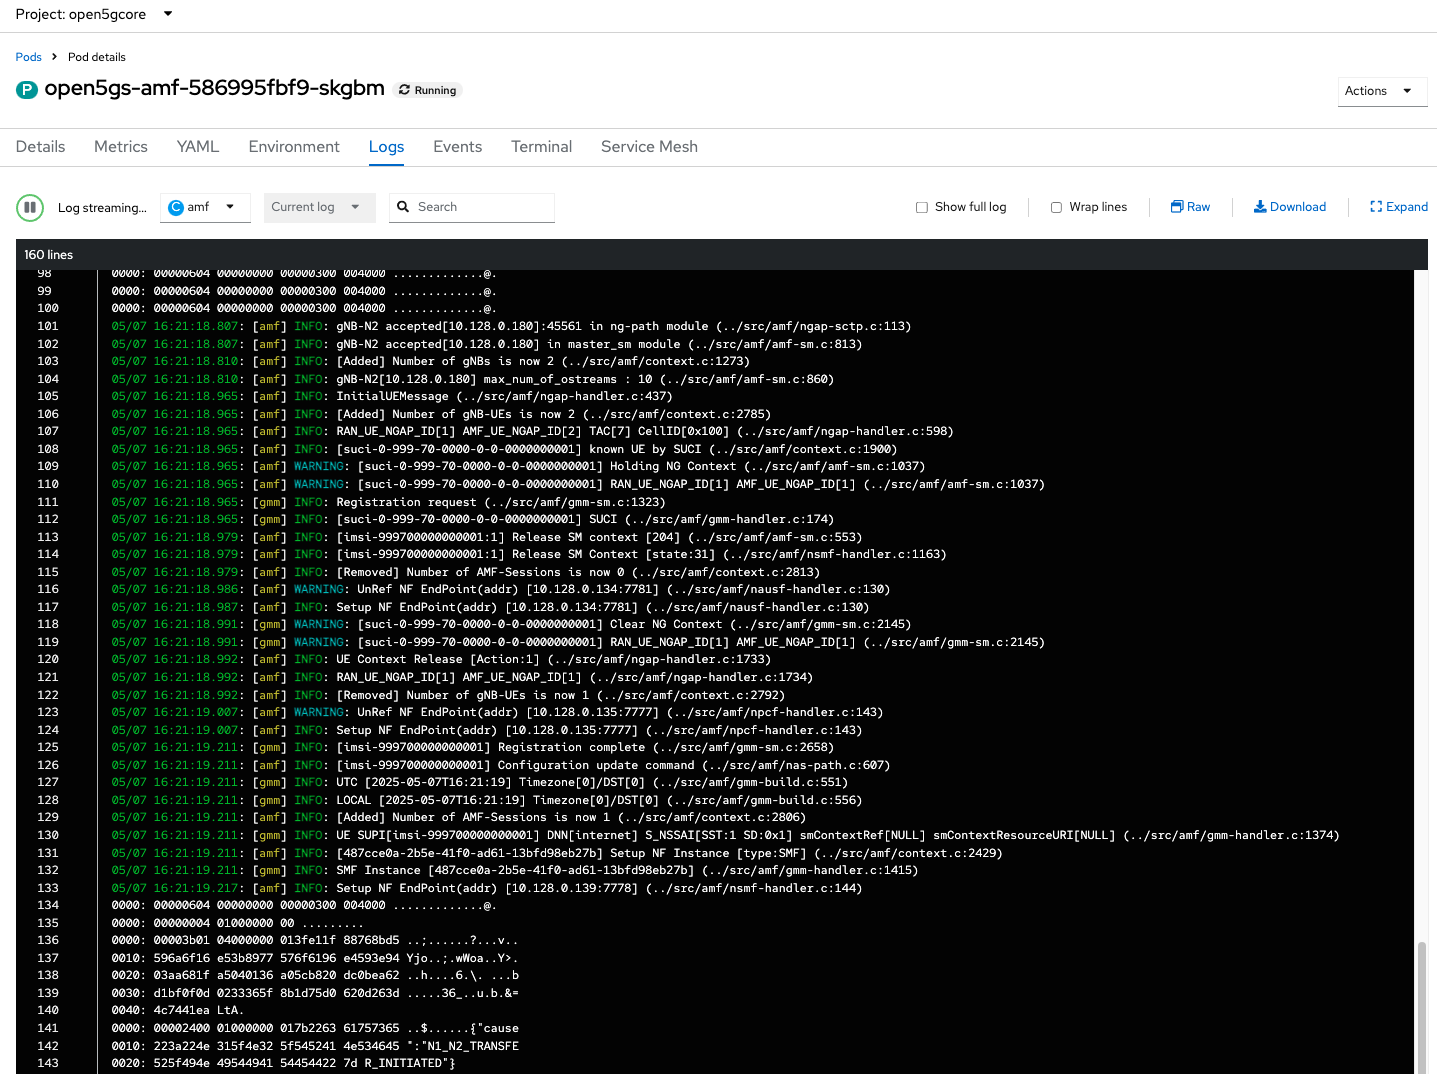The height and width of the screenshot is (1074, 1437).
Task: Switch to the Events tab
Action: [x=458, y=146]
